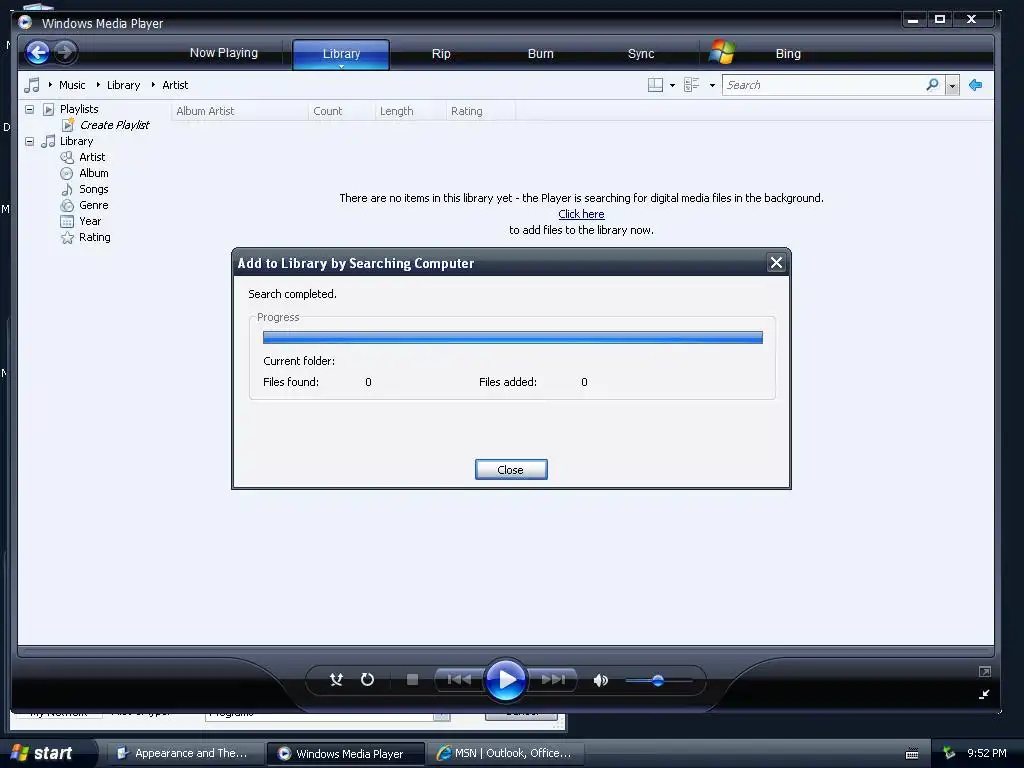1024x768 pixels.
Task: Open the layout options dropdown arrow
Action: coord(672,86)
